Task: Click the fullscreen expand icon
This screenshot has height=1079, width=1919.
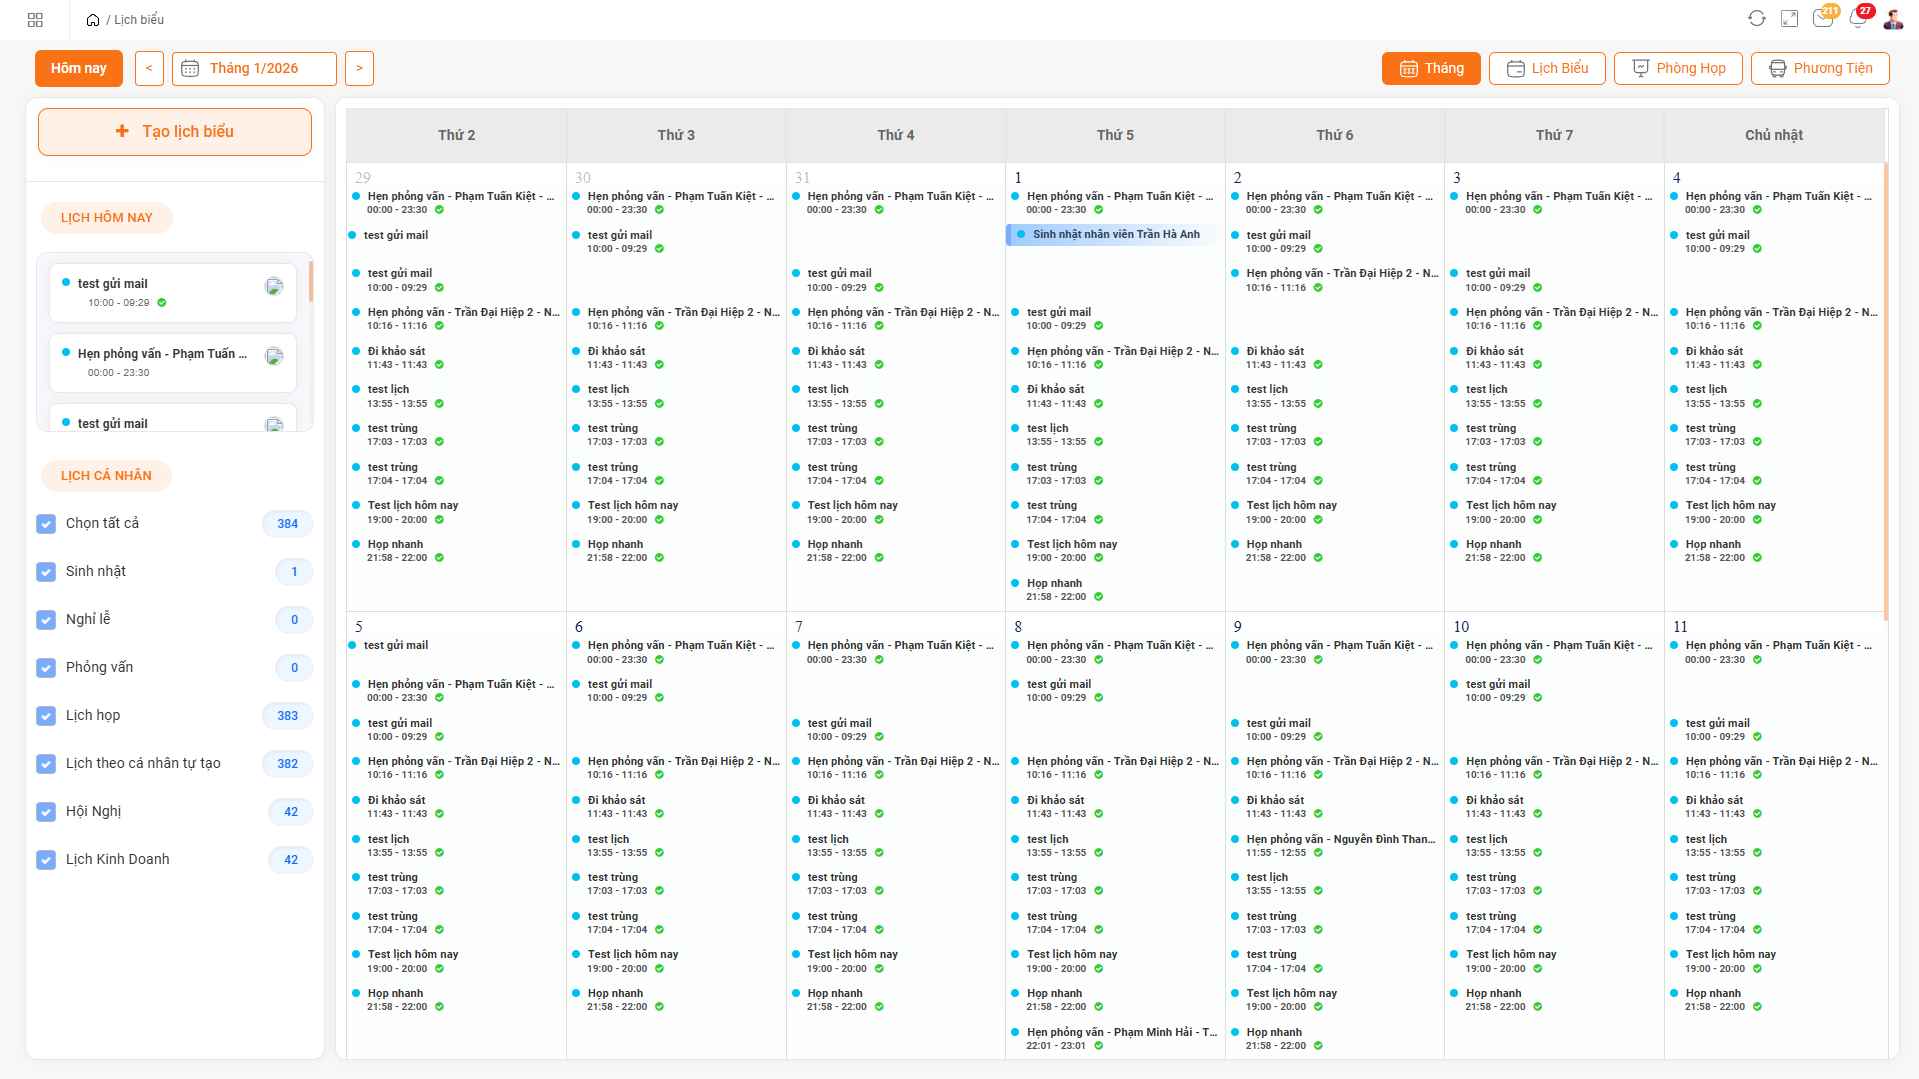Action: pos(1790,19)
